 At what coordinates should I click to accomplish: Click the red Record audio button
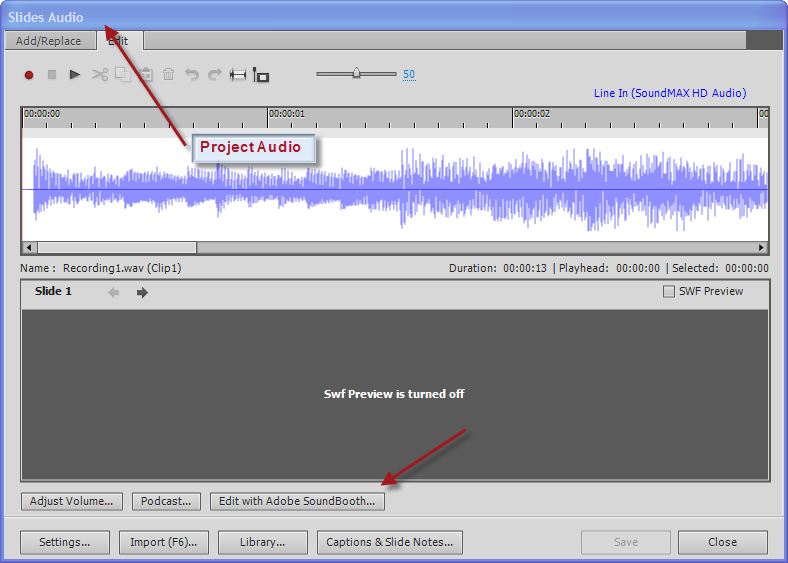[29, 75]
